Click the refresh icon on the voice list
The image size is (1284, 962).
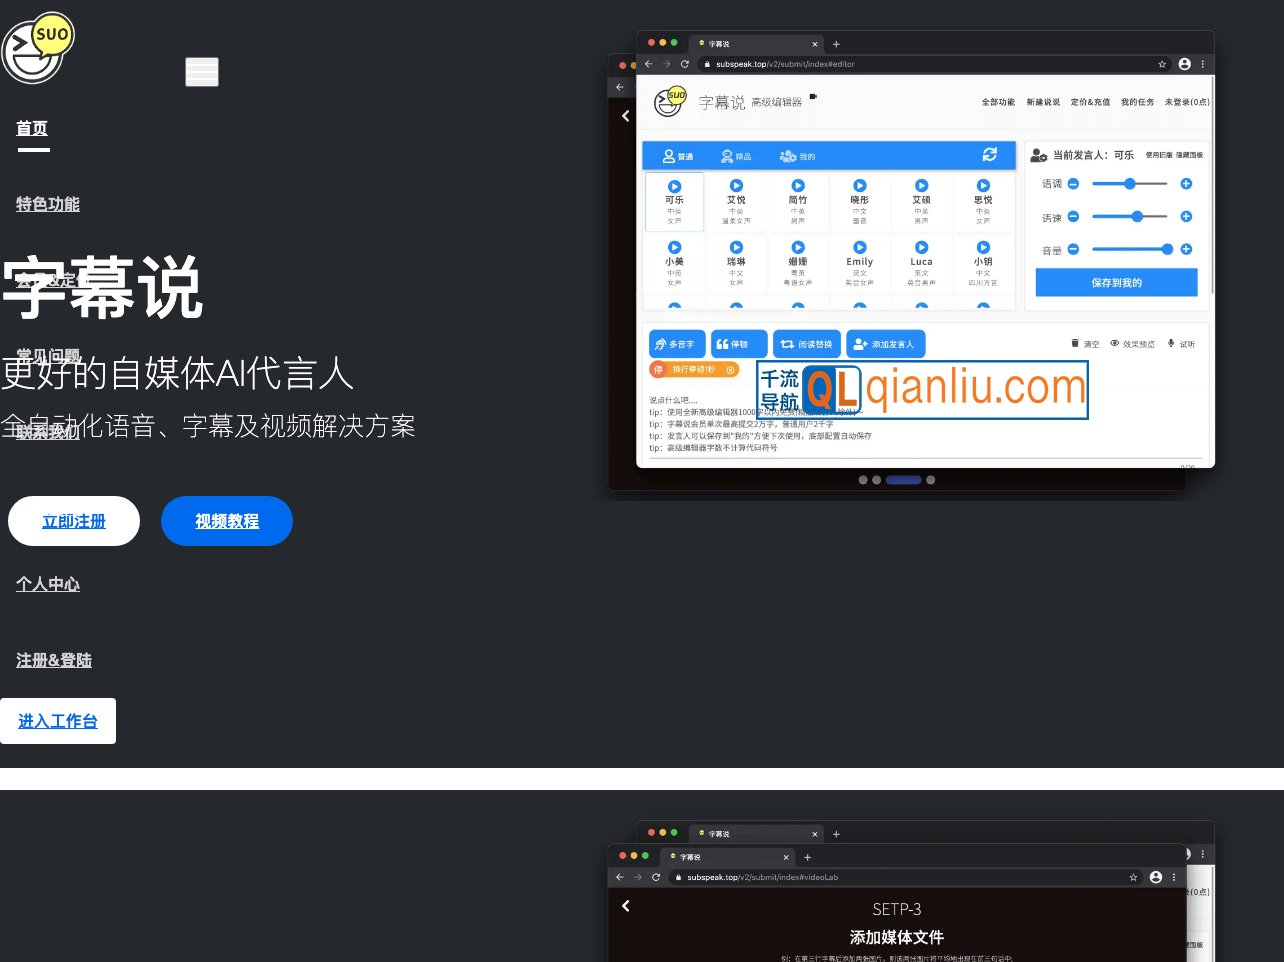(990, 155)
